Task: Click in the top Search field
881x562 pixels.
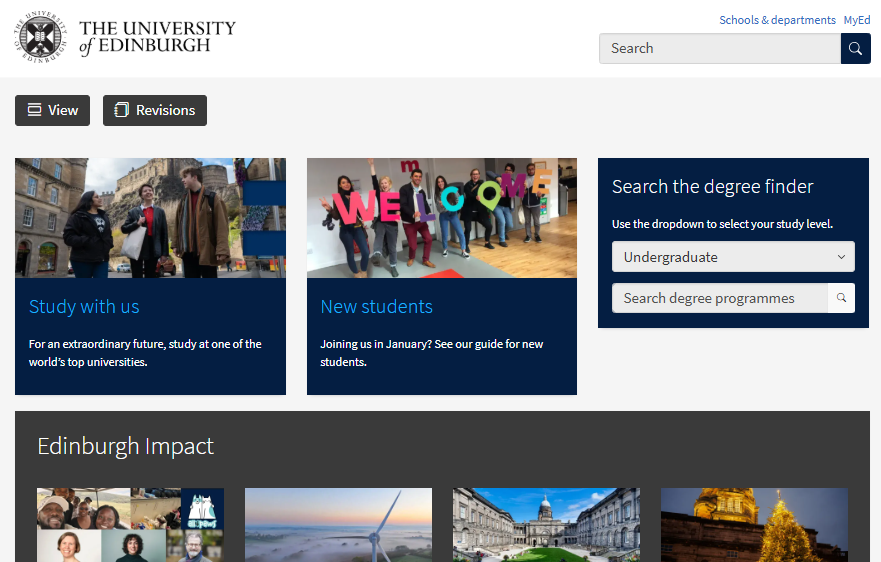Action: coord(720,48)
